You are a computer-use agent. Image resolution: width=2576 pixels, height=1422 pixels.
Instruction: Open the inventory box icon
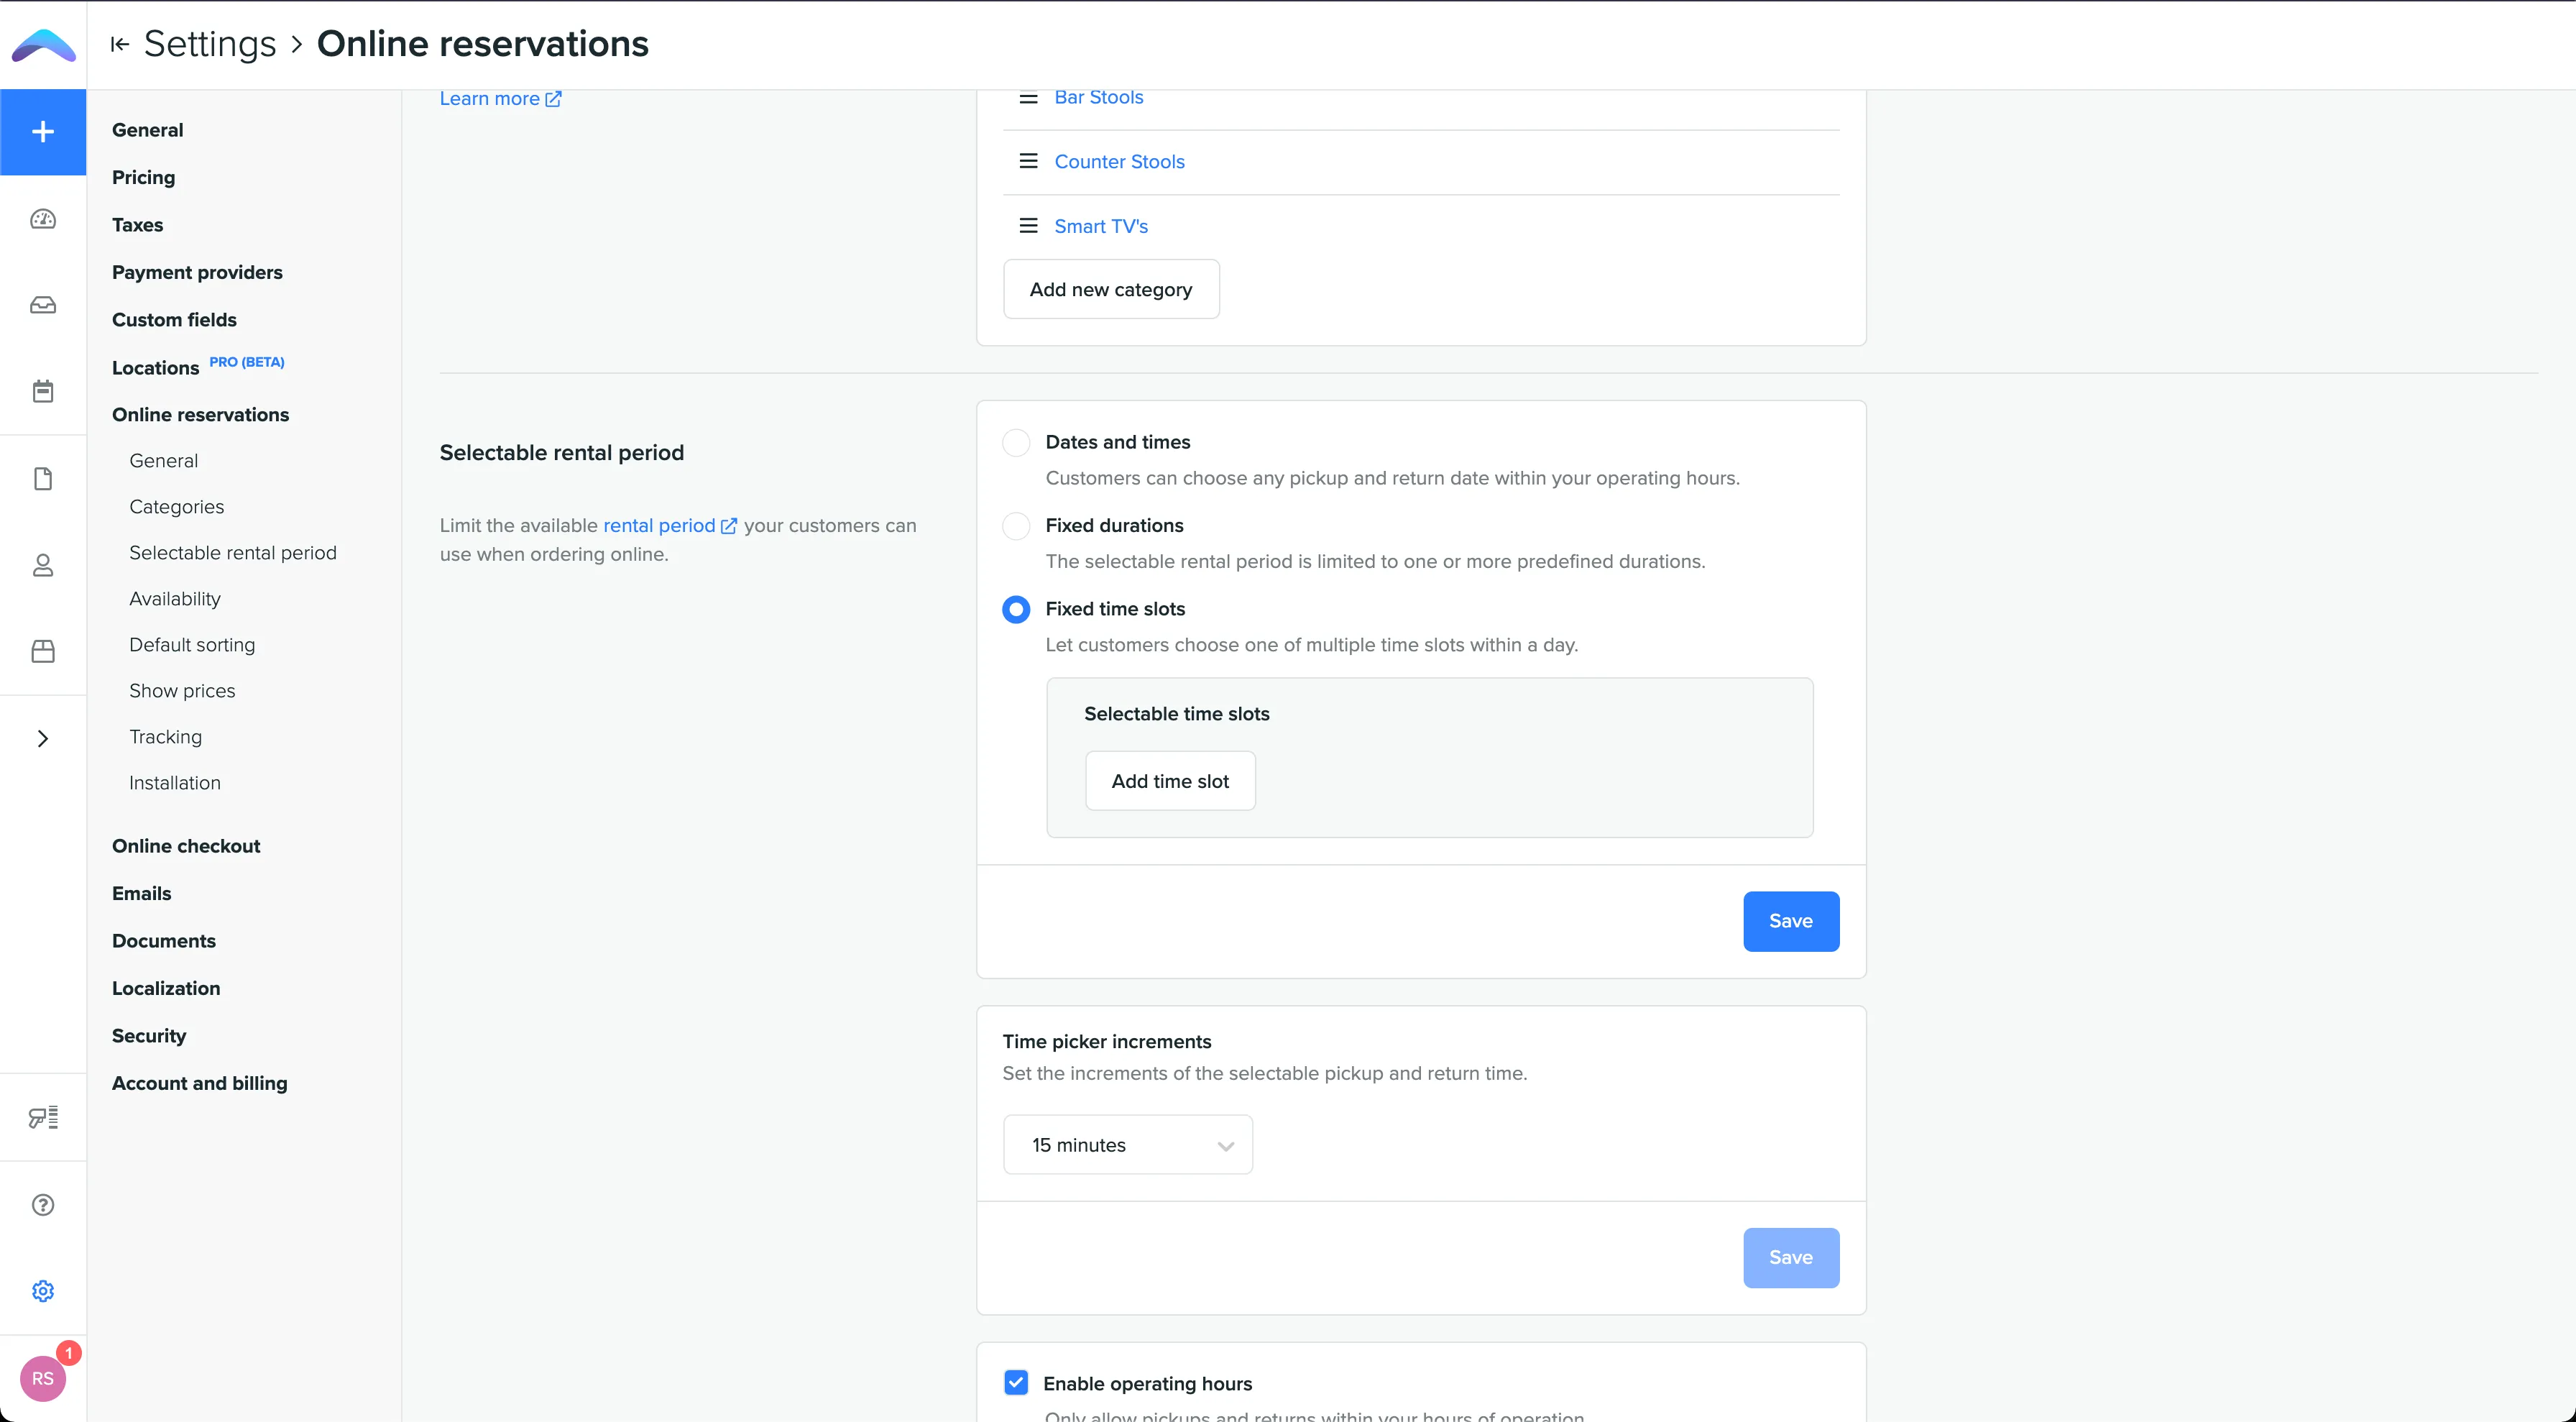click(43, 652)
